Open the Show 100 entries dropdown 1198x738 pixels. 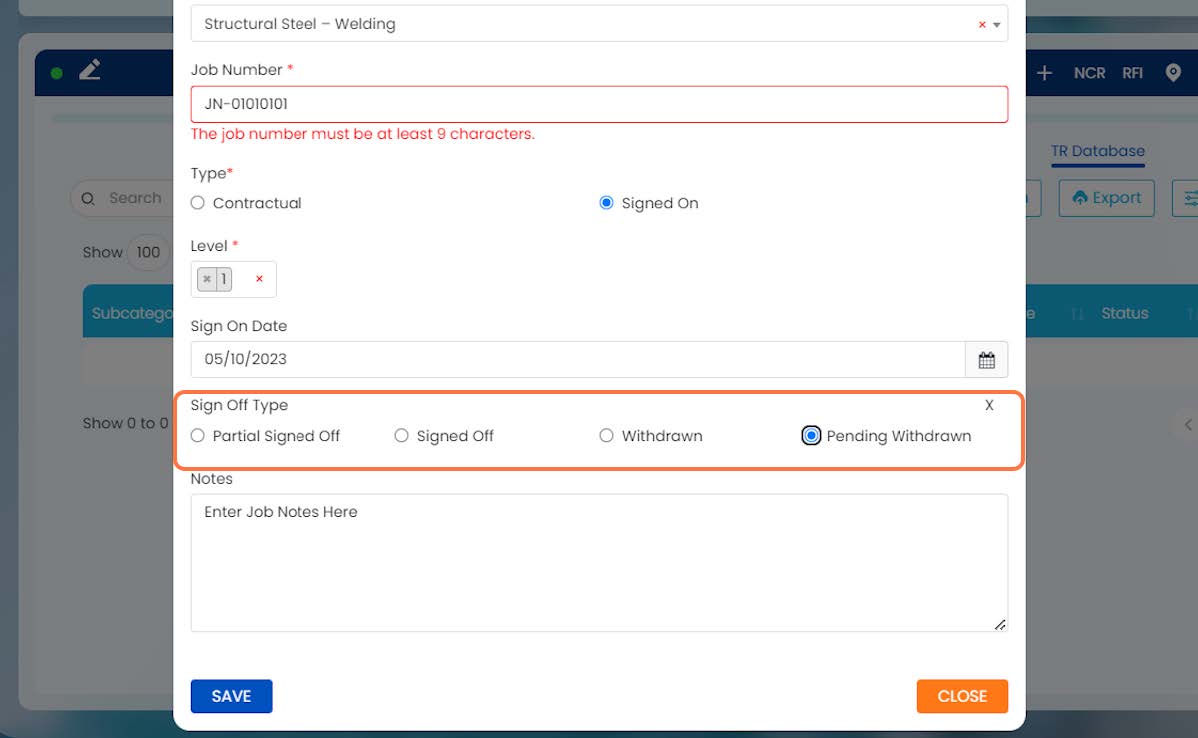148,252
